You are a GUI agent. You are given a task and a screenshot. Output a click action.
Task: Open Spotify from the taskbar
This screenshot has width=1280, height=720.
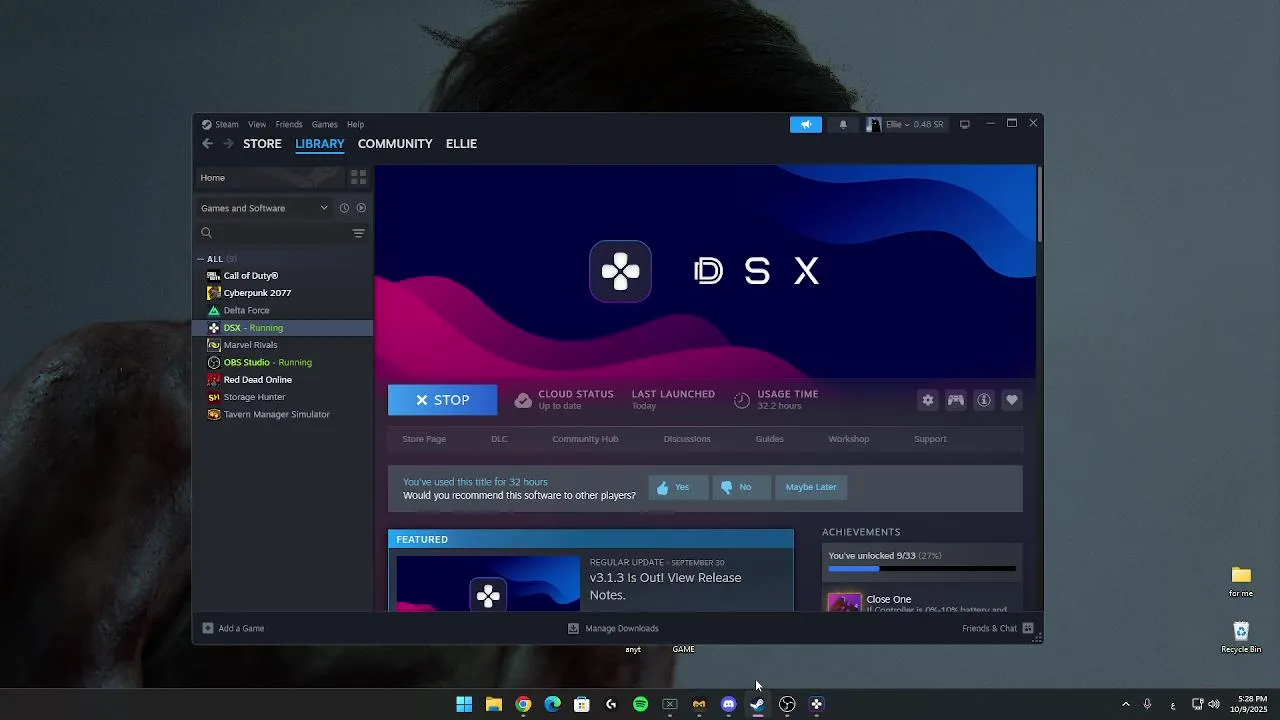[641, 704]
